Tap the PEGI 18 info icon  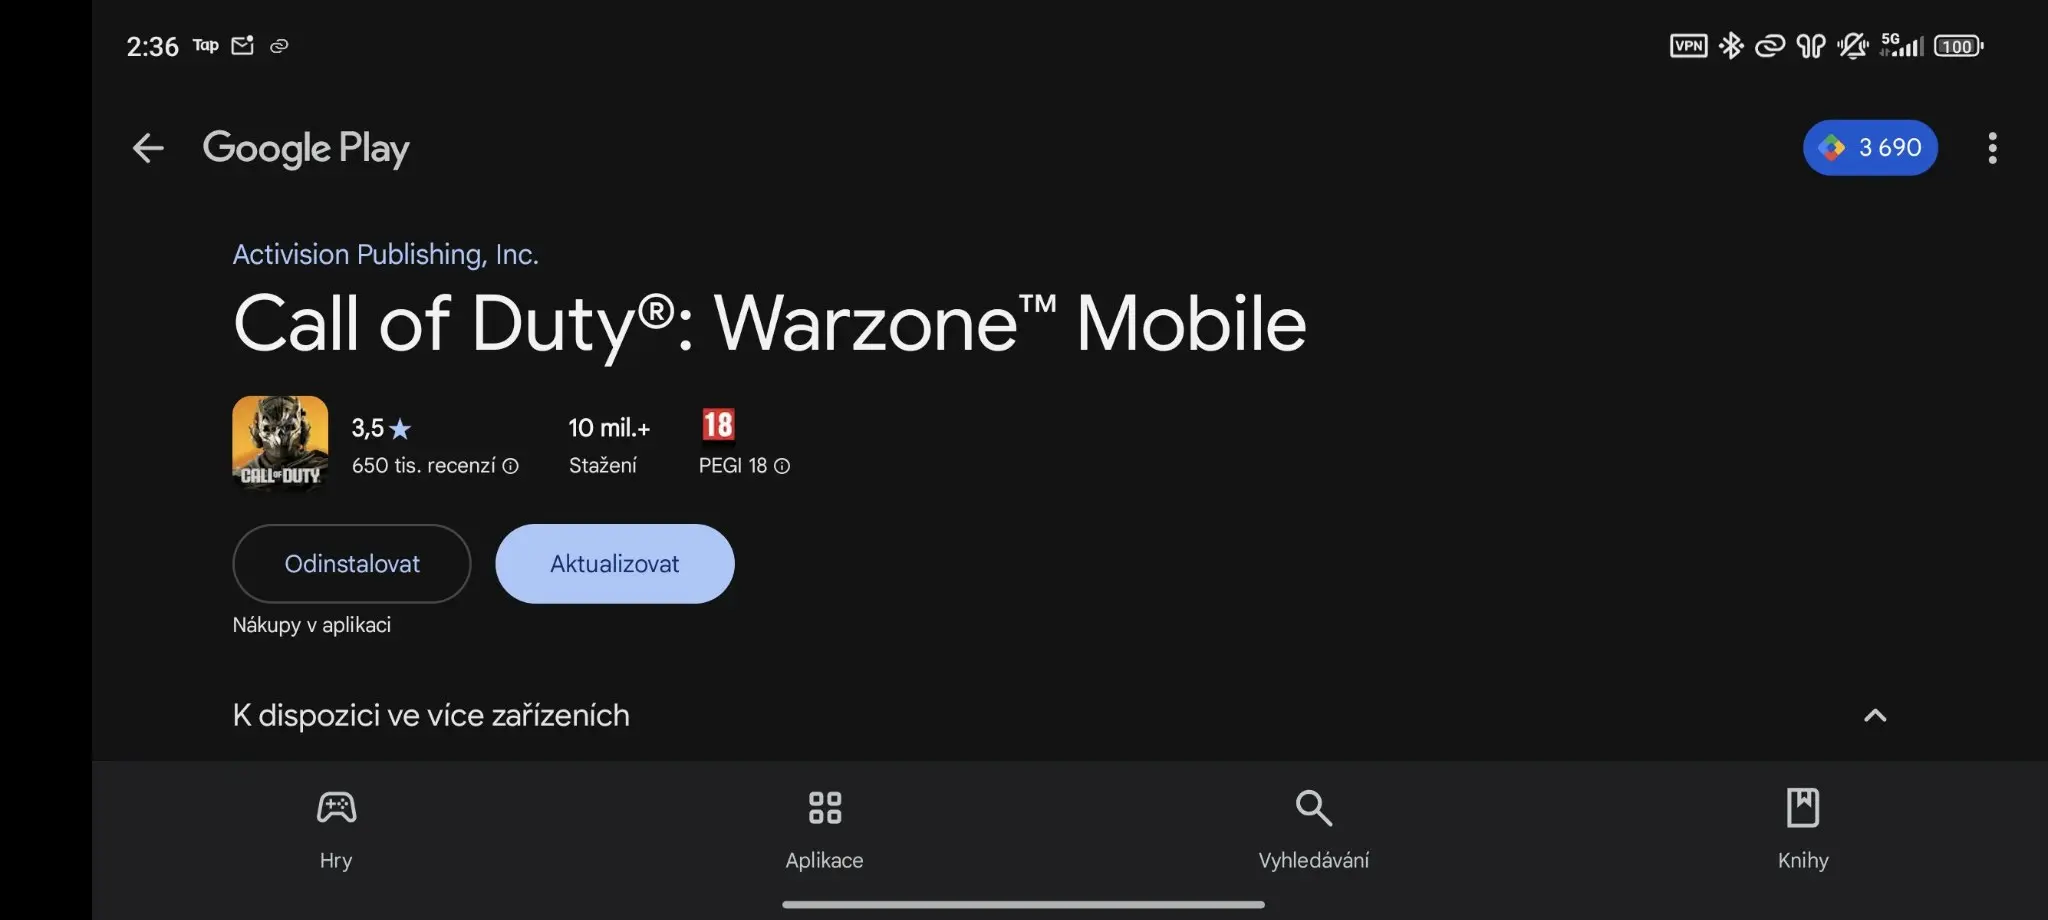pyautogui.click(x=782, y=466)
